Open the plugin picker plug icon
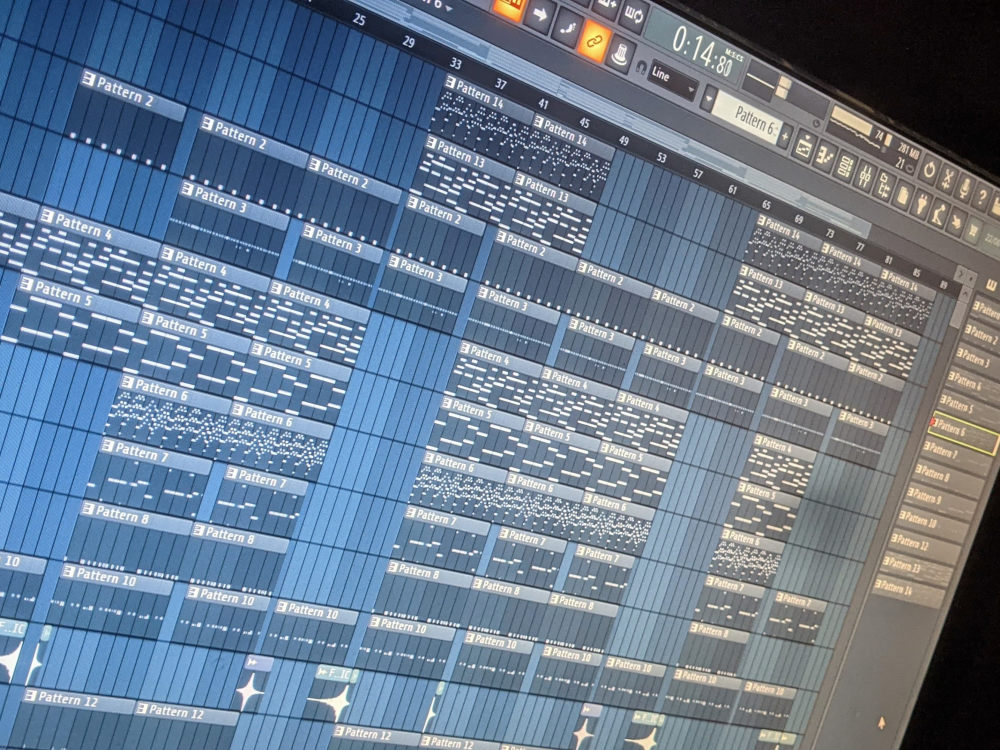The image size is (1000, 750). [922, 203]
